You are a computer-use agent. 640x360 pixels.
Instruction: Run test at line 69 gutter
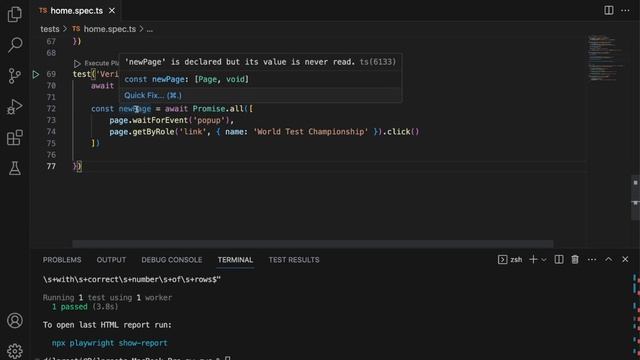[x=36, y=74]
